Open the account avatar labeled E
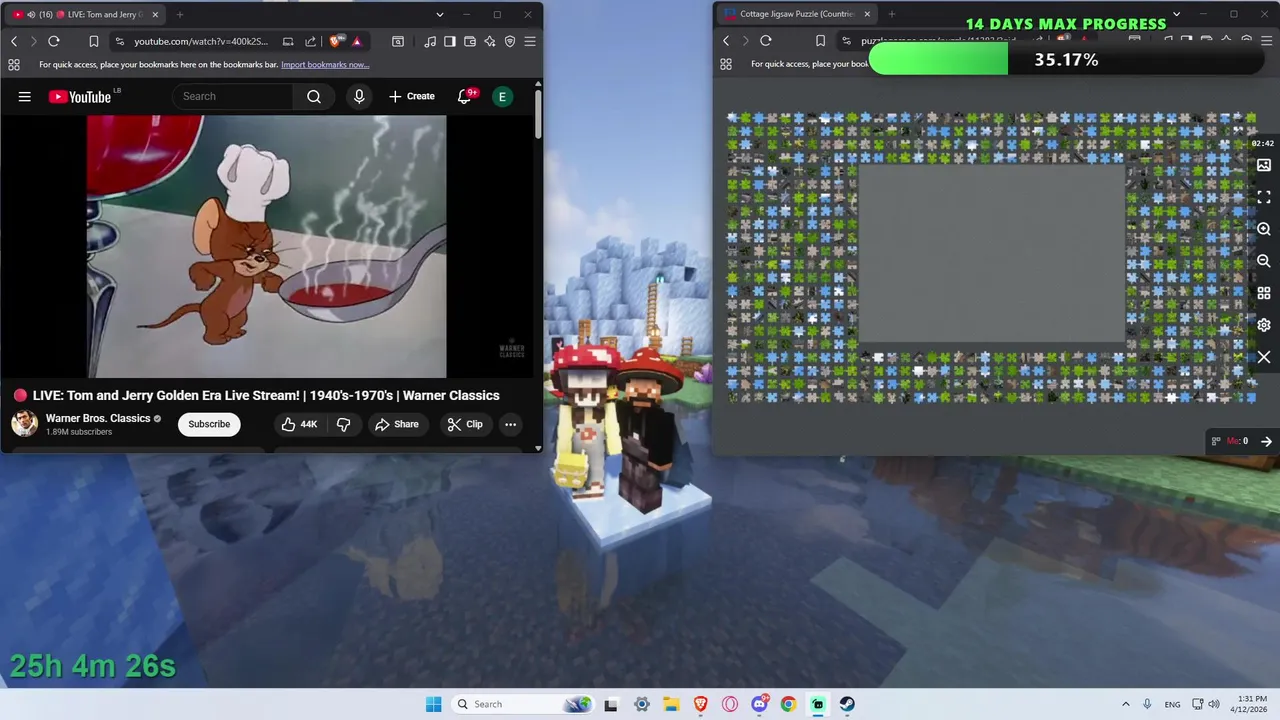 [x=502, y=96]
